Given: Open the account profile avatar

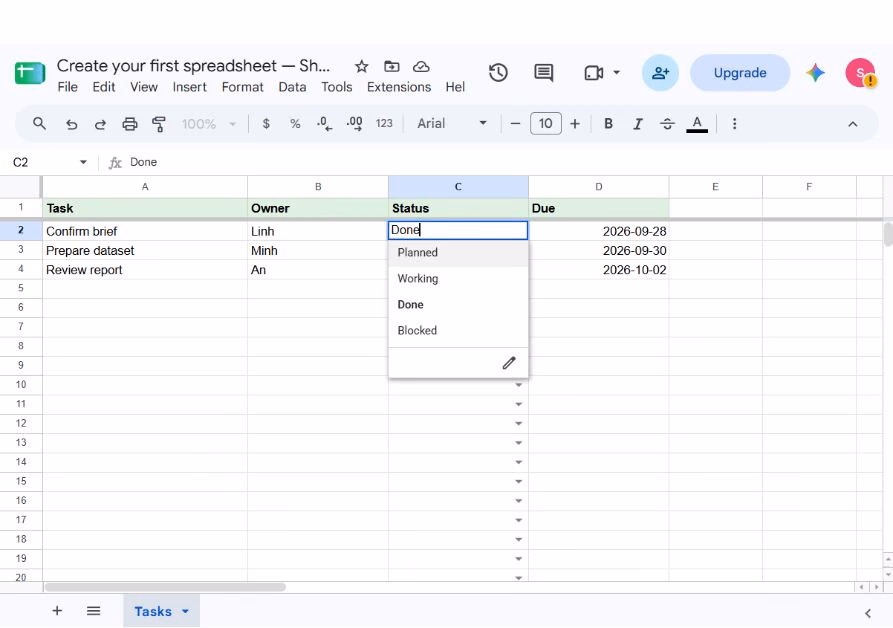Looking at the screenshot, I should [x=860, y=73].
